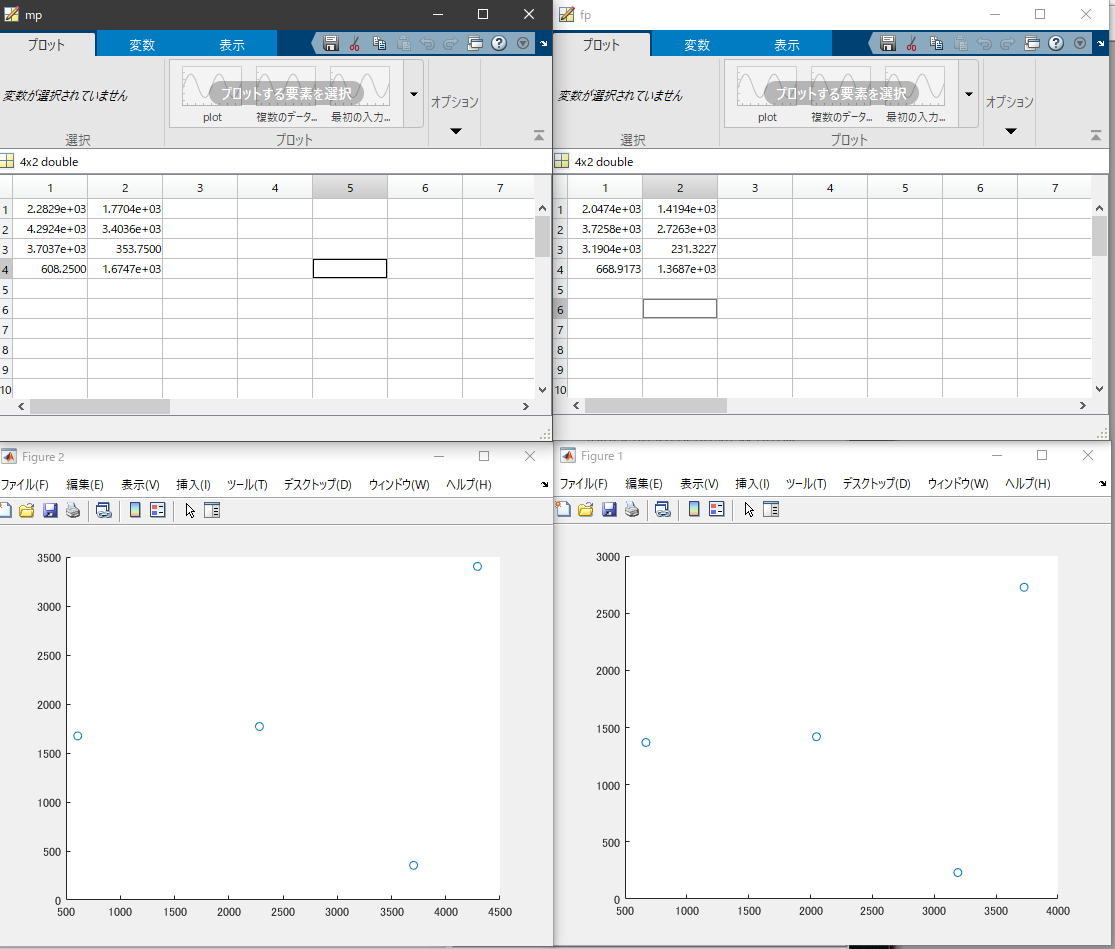Viewport: 1115px width, 949px height.
Task: Click Save icon in fp window toolbar
Action: pos(887,43)
